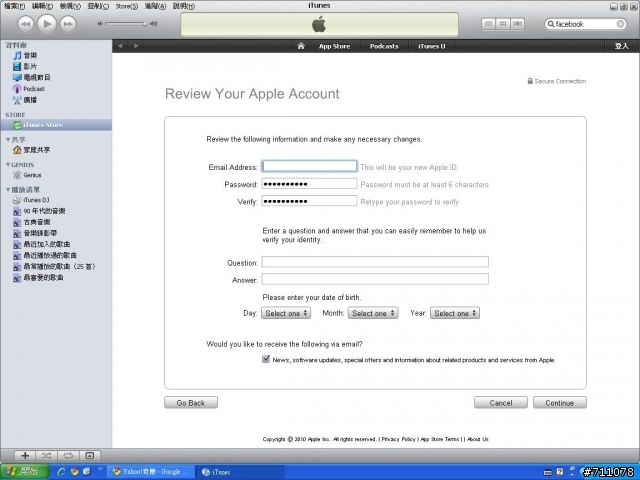The width and height of the screenshot is (640, 480).
Task: Collapse the 播放清單 sidebar section
Action: (8, 189)
